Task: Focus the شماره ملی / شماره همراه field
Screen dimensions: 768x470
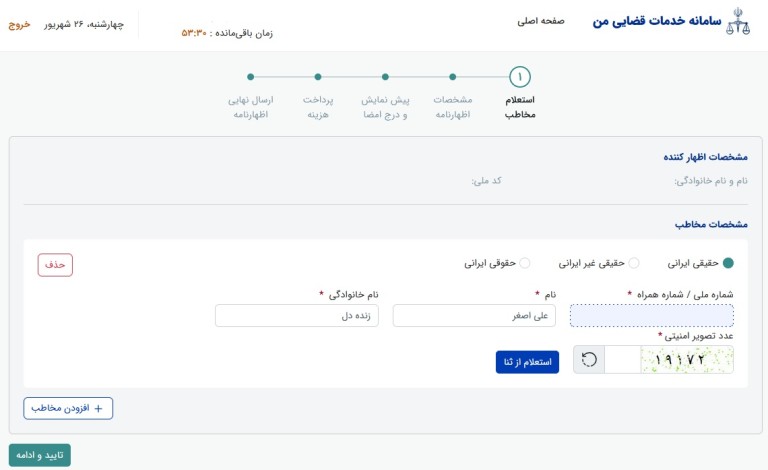Action: pos(651,316)
